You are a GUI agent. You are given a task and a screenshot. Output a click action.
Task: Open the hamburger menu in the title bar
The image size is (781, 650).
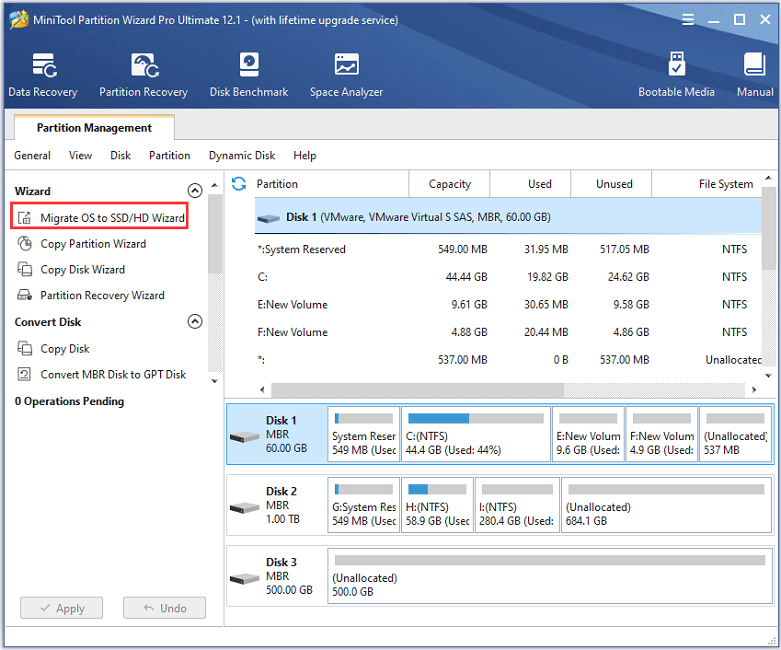(688, 19)
